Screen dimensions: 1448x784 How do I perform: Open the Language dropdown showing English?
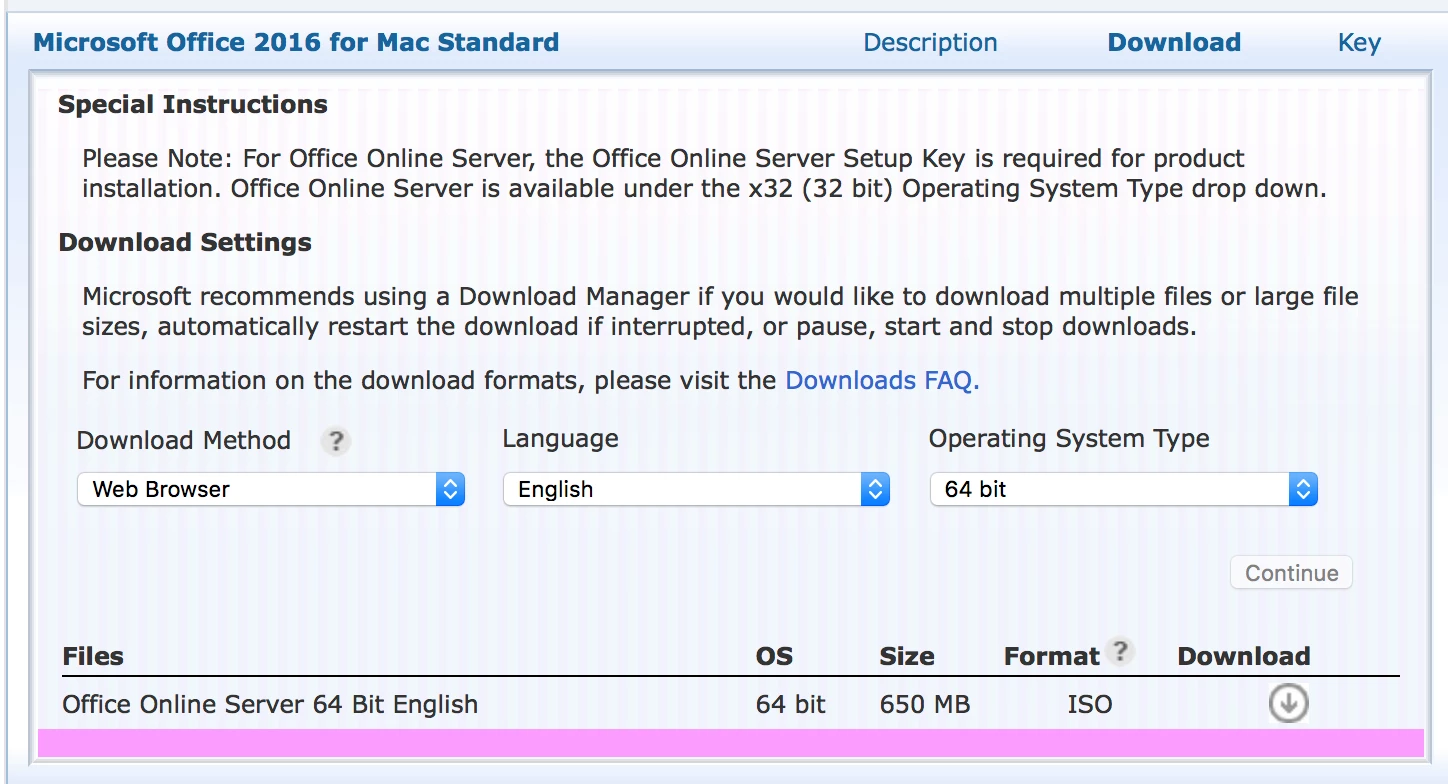(696, 489)
